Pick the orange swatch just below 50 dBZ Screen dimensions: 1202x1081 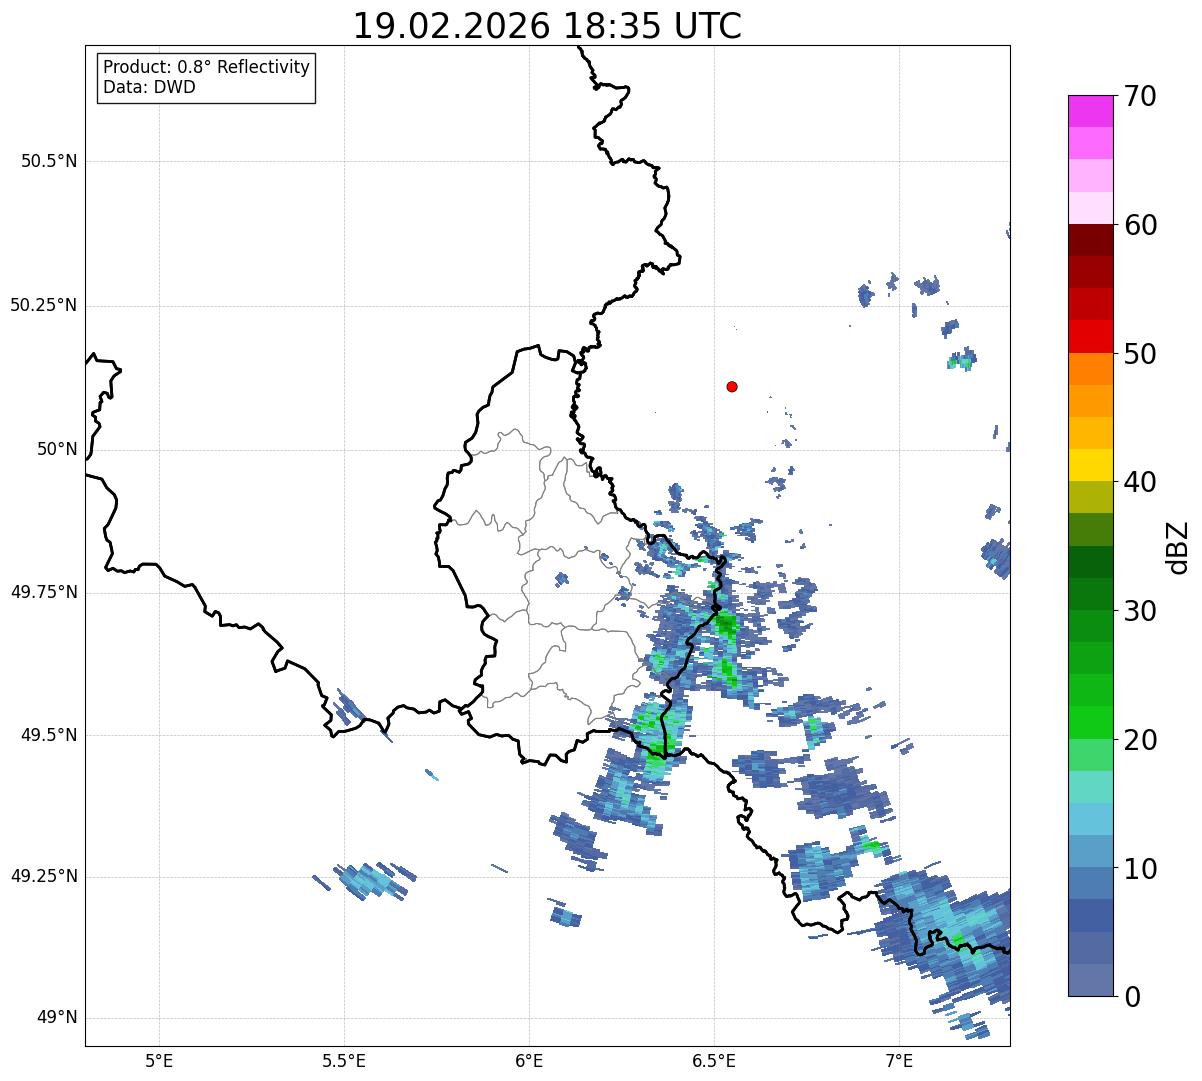click(x=1090, y=369)
